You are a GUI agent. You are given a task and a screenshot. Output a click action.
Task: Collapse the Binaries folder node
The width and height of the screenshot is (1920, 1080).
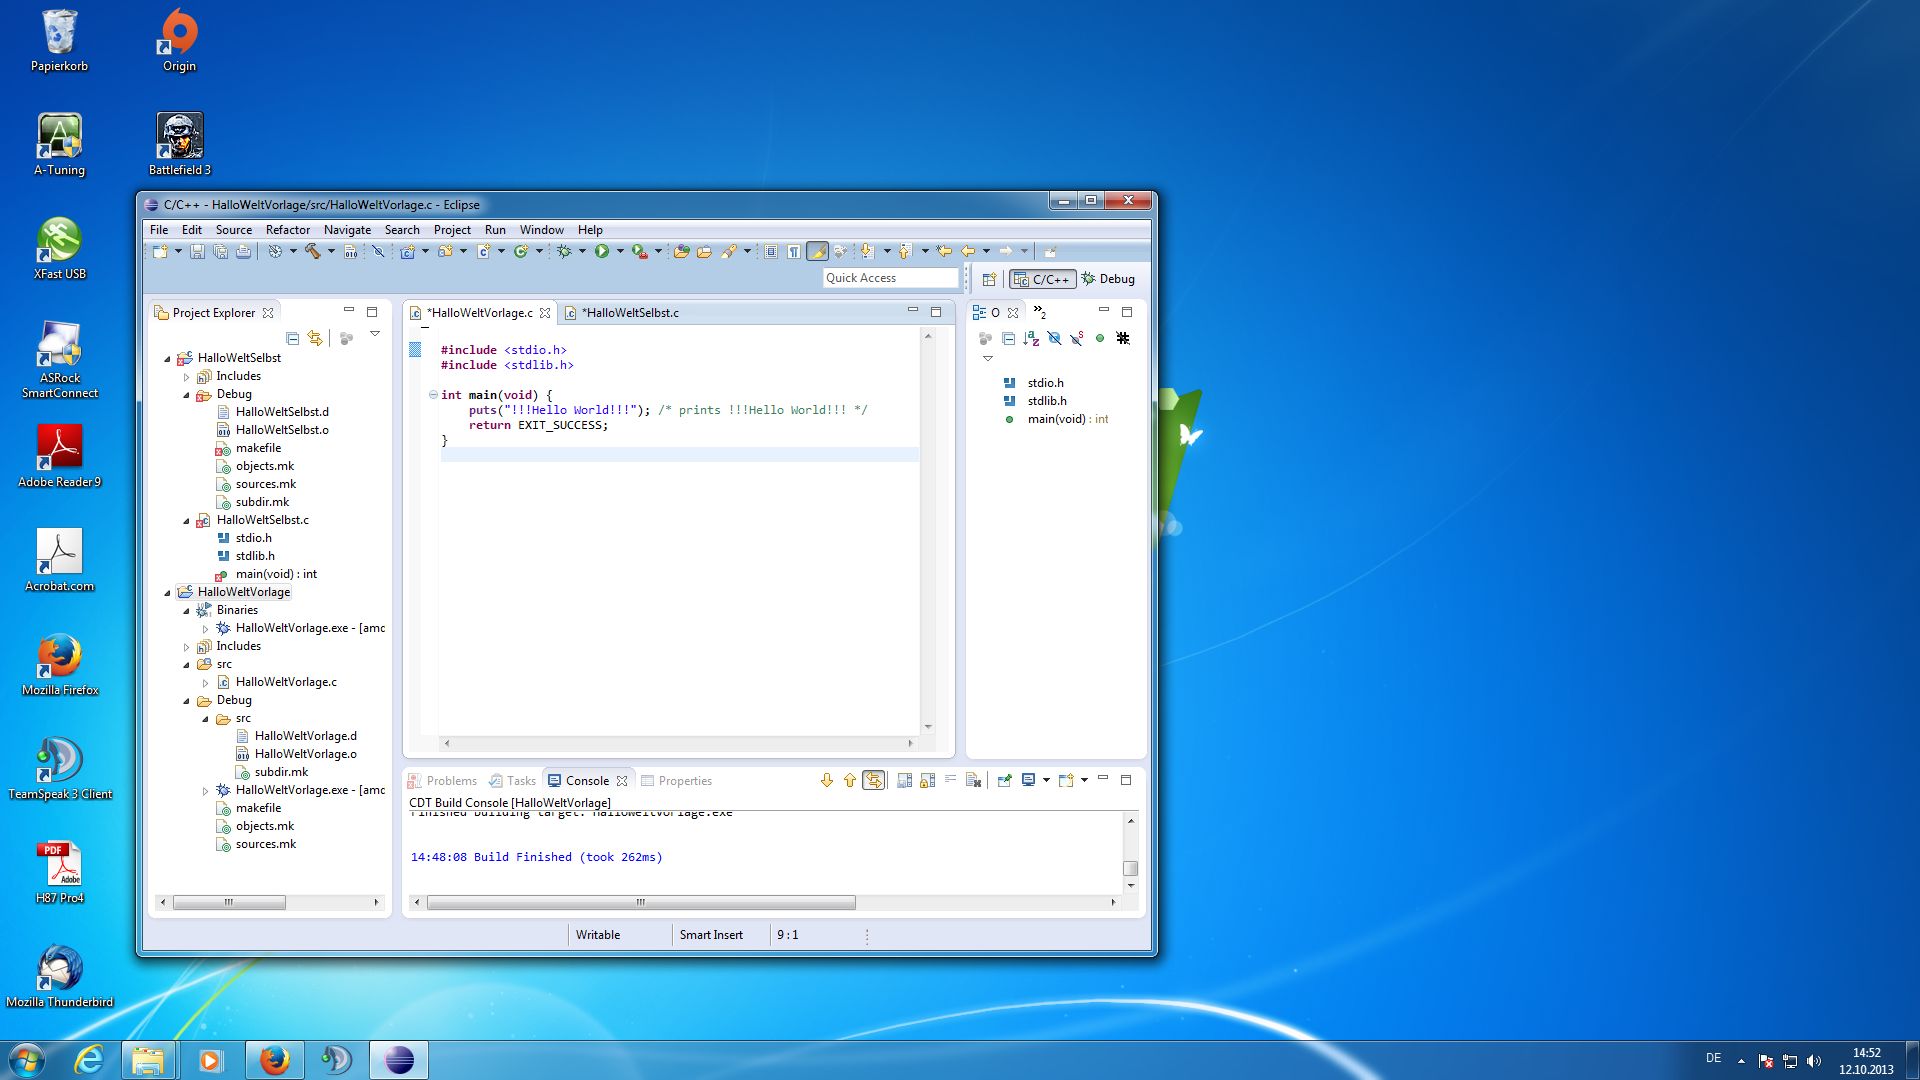[186, 611]
